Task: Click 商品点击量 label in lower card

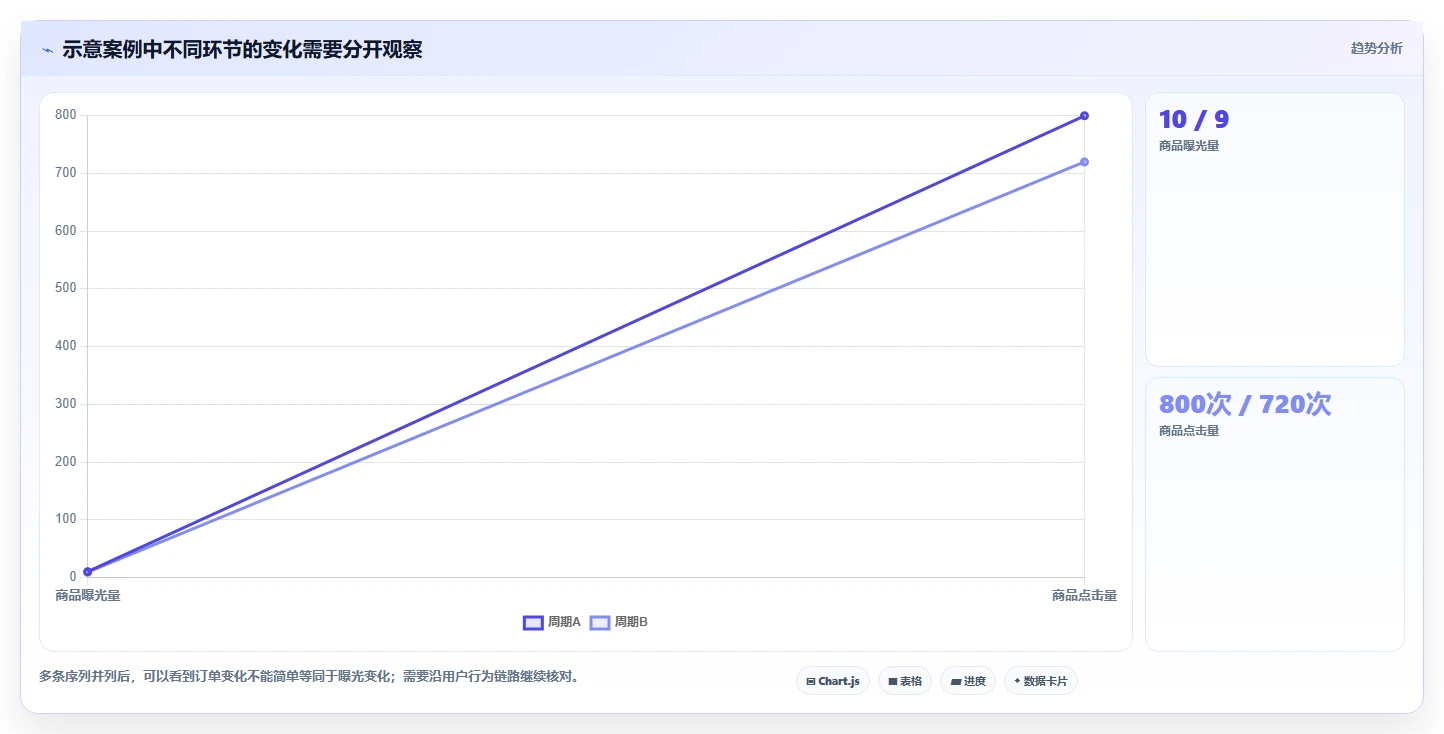Action: 1189,431
